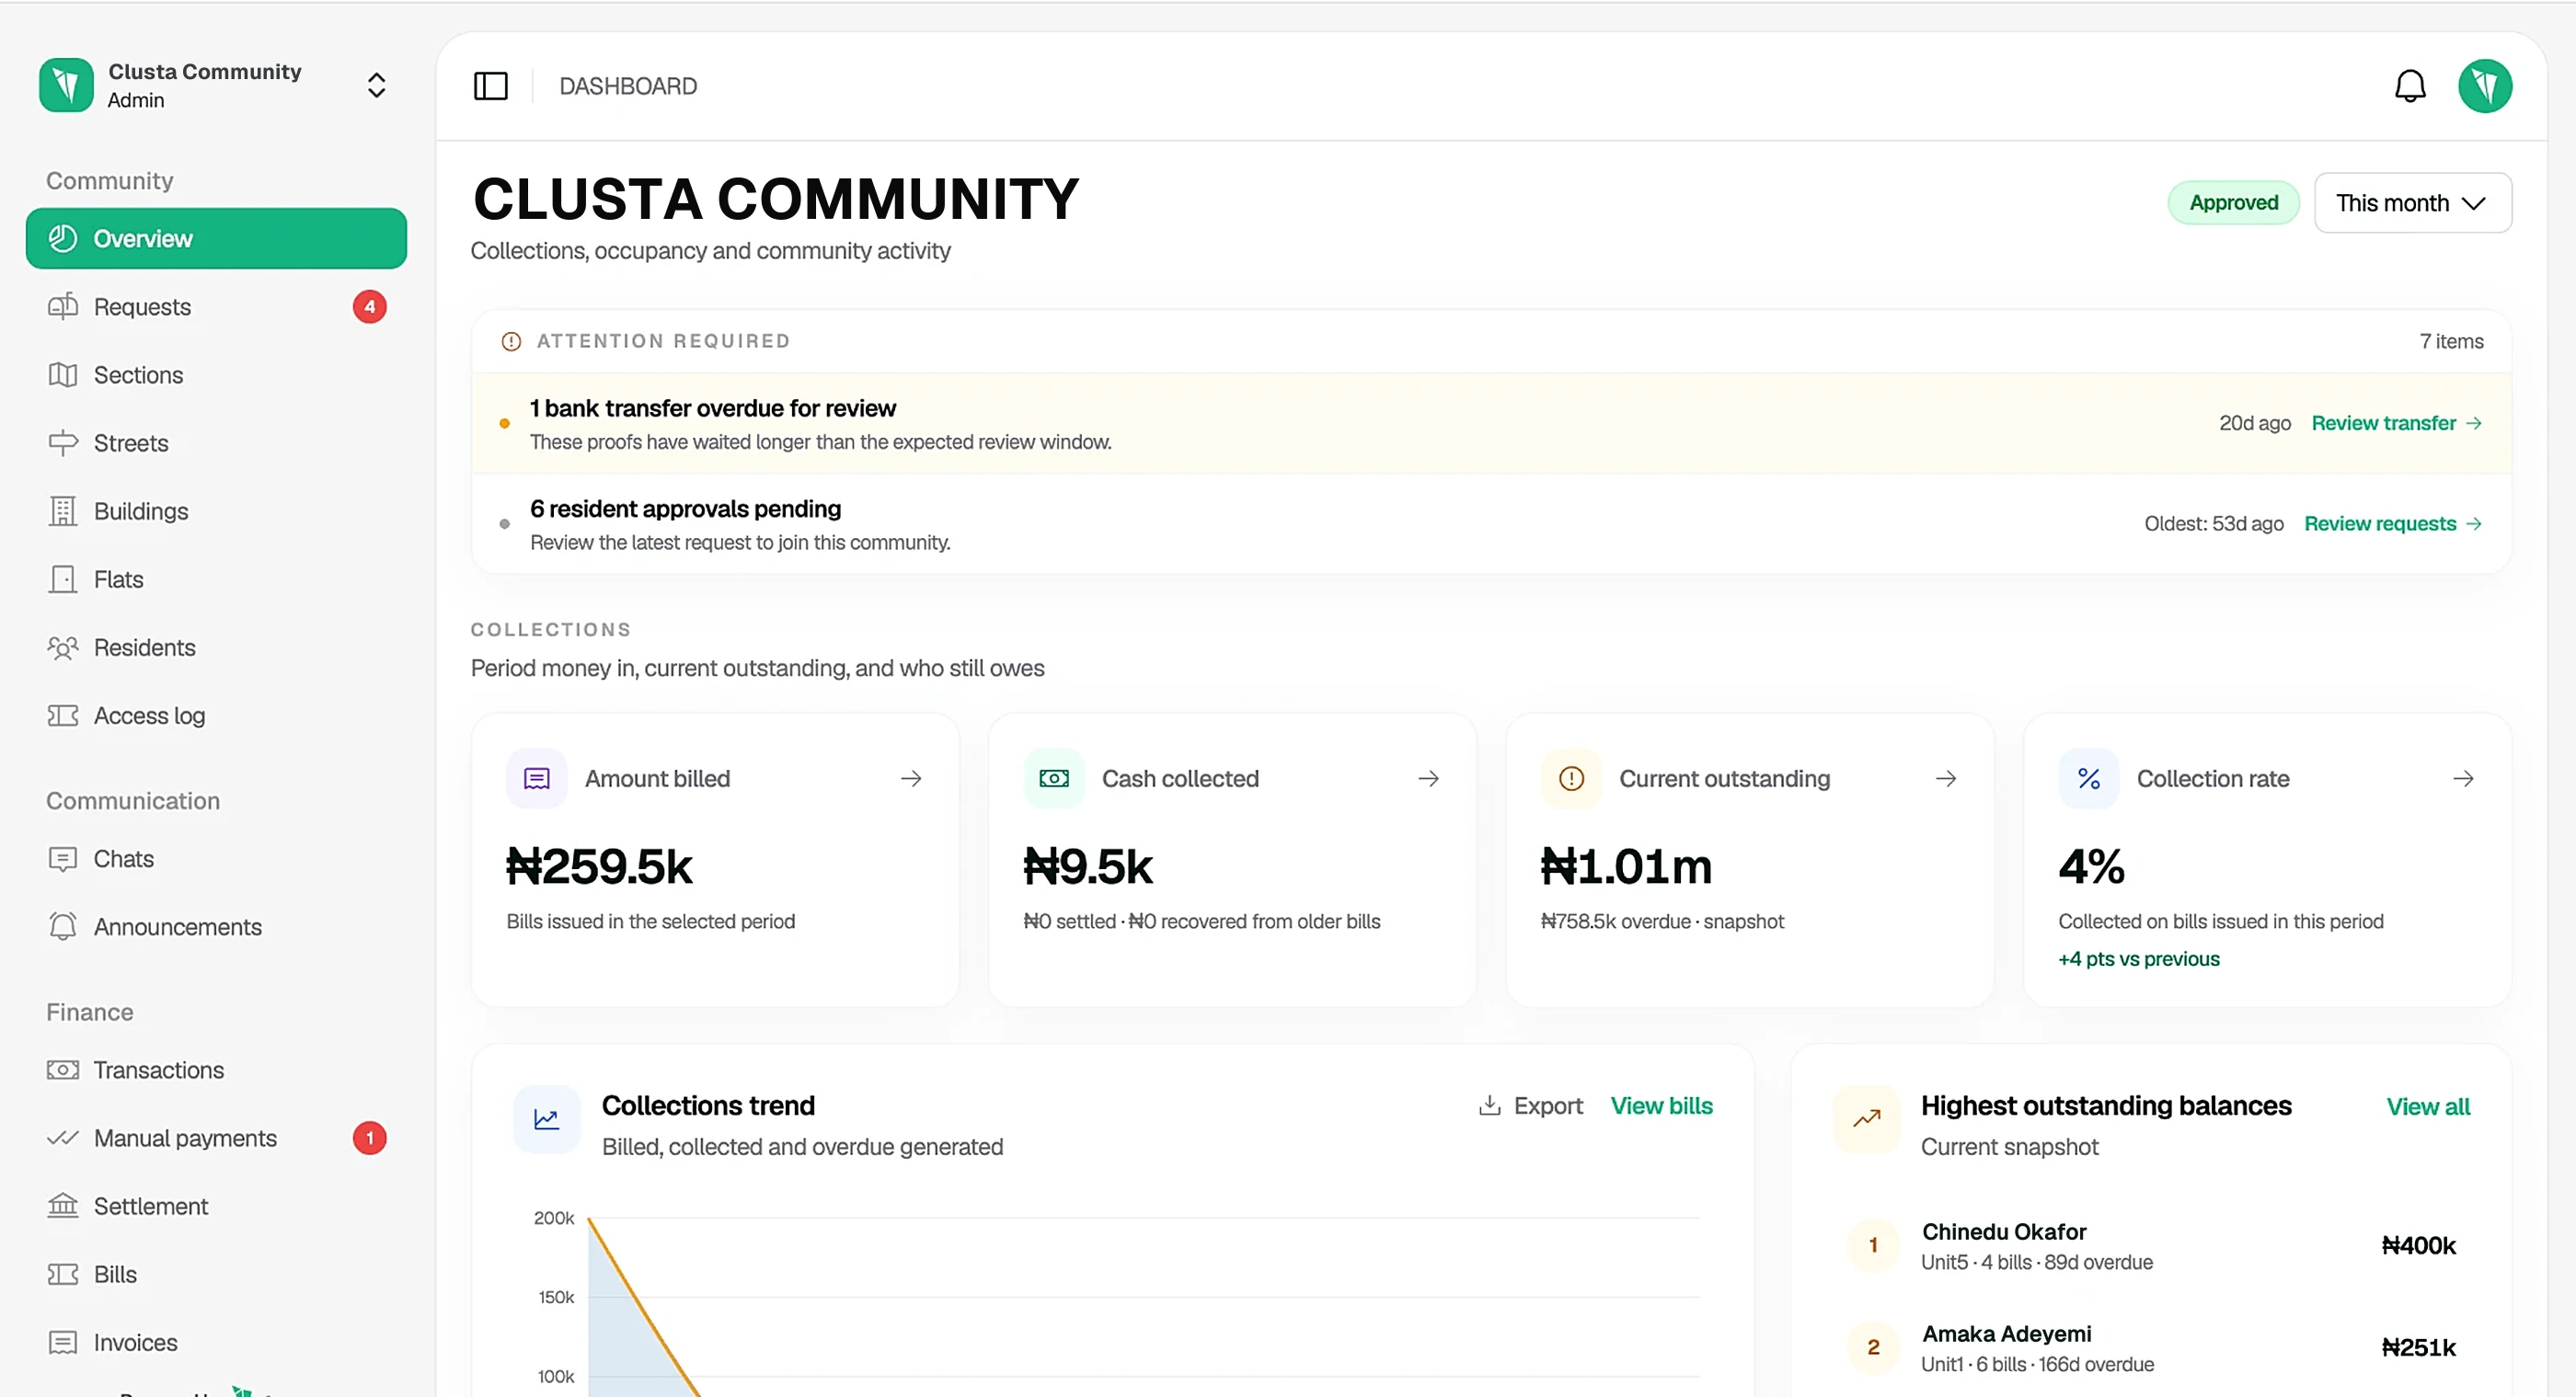
Task: Click the Announcements bell icon
Action: tap(63, 927)
